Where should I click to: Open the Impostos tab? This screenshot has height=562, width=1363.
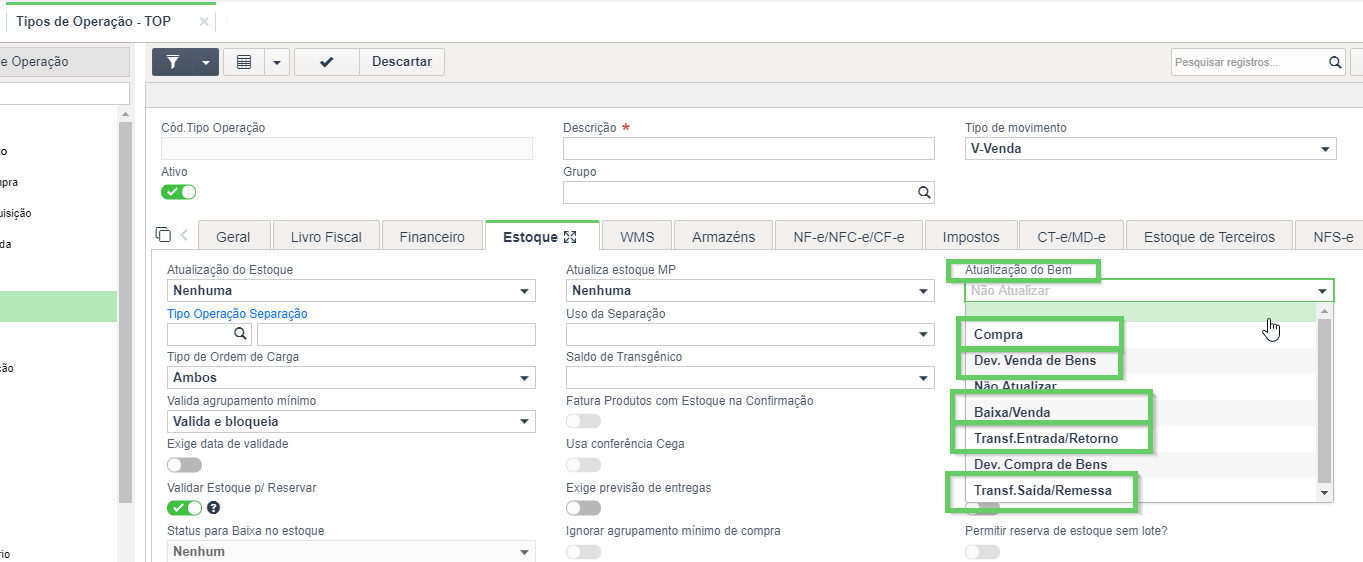coord(971,237)
